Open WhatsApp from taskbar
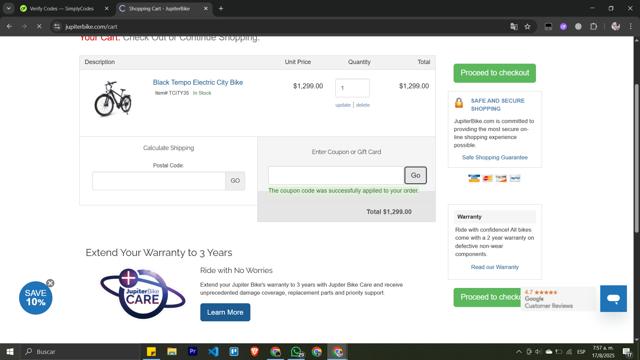640x360 pixels. coord(297,351)
